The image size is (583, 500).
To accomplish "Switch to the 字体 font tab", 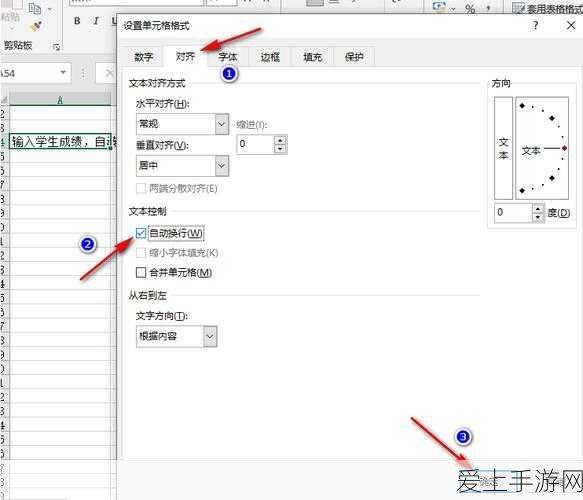I will (x=228, y=57).
